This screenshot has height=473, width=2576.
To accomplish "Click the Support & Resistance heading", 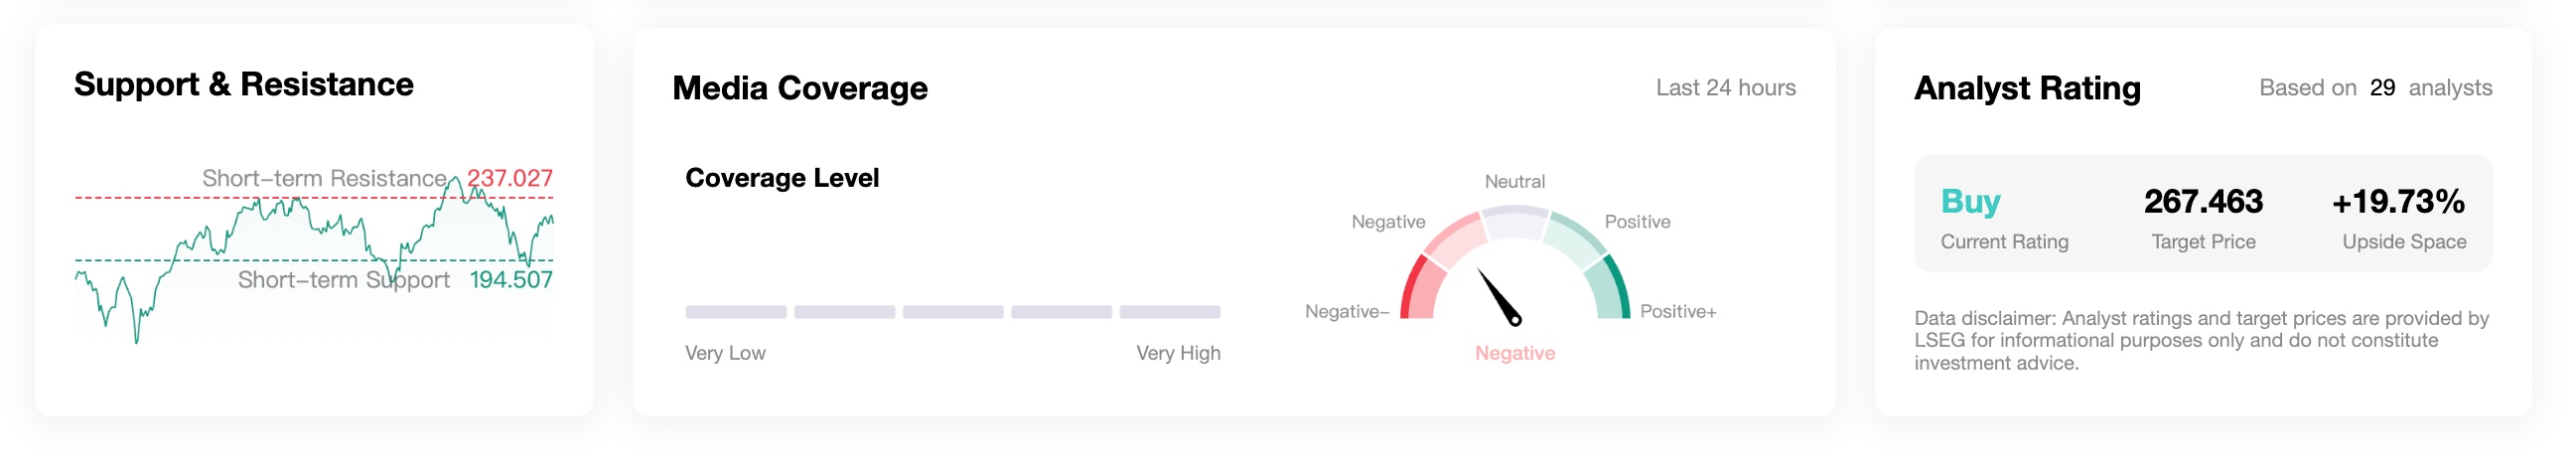I will (244, 84).
